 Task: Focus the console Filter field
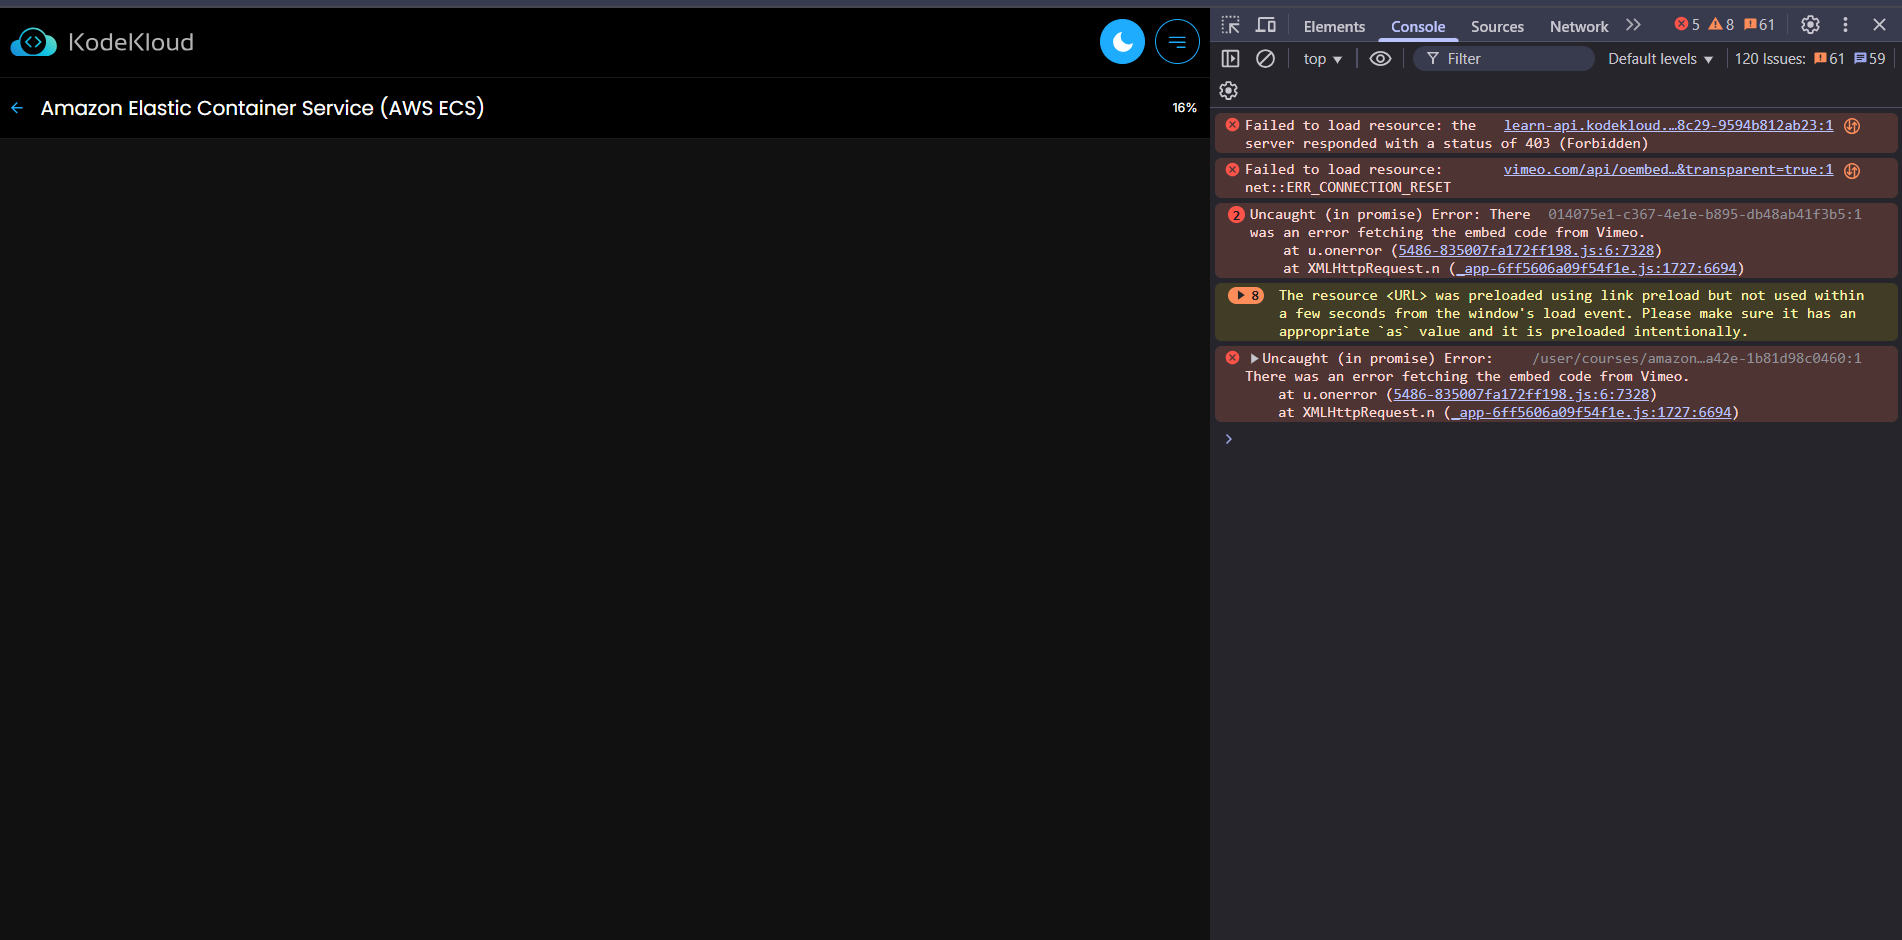pyautogui.click(x=1504, y=59)
